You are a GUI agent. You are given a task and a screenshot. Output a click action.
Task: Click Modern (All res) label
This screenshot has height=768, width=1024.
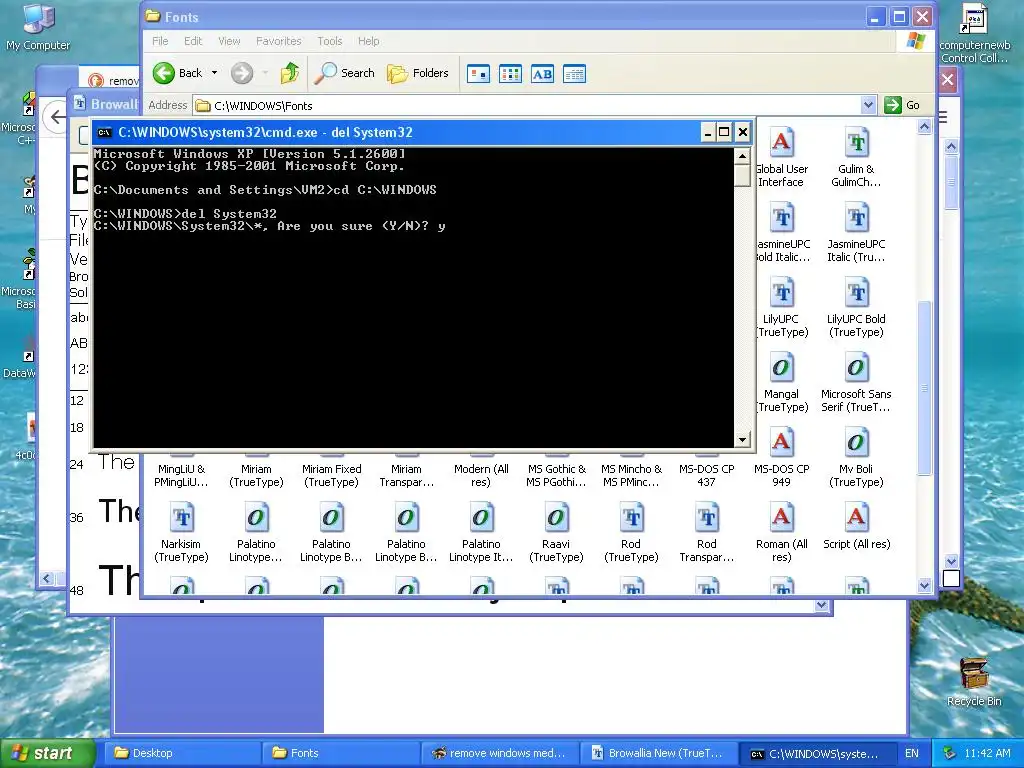(x=481, y=475)
